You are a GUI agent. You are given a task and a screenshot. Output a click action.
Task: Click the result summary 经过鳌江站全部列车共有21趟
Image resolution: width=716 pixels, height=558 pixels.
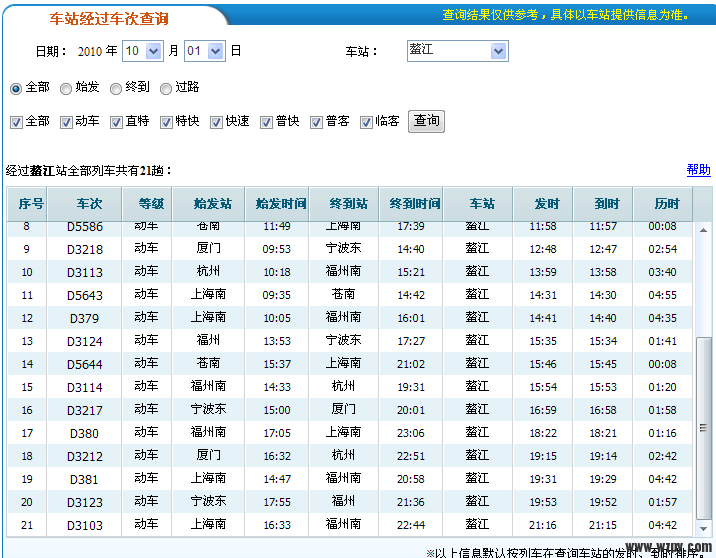(x=89, y=171)
